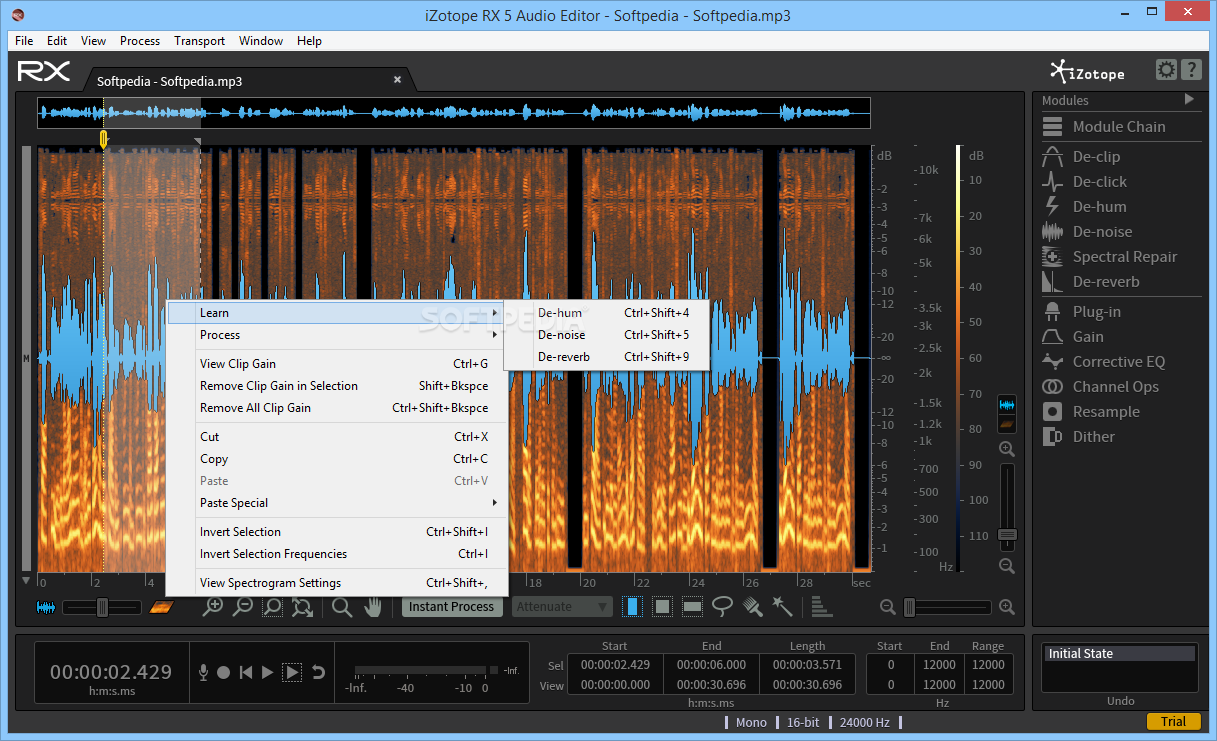Open the Dither module

[1078, 437]
